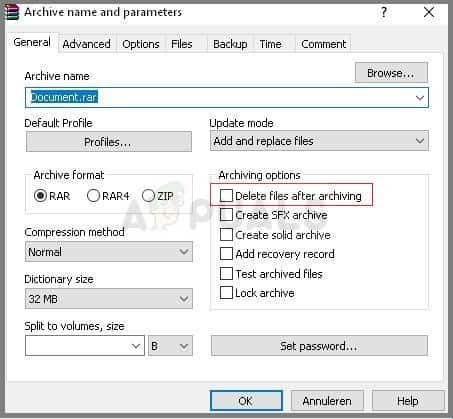Confirm with the OK button
Image resolution: width=453 pixels, height=419 pixels.
point(246,401)
